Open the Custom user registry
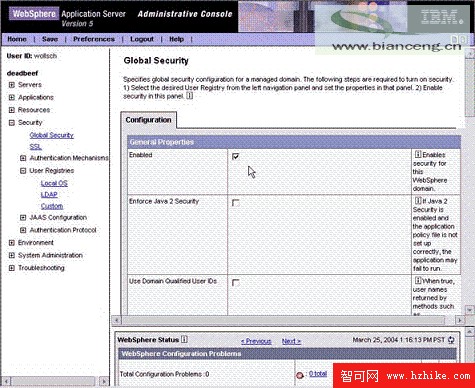 point(52,206)
